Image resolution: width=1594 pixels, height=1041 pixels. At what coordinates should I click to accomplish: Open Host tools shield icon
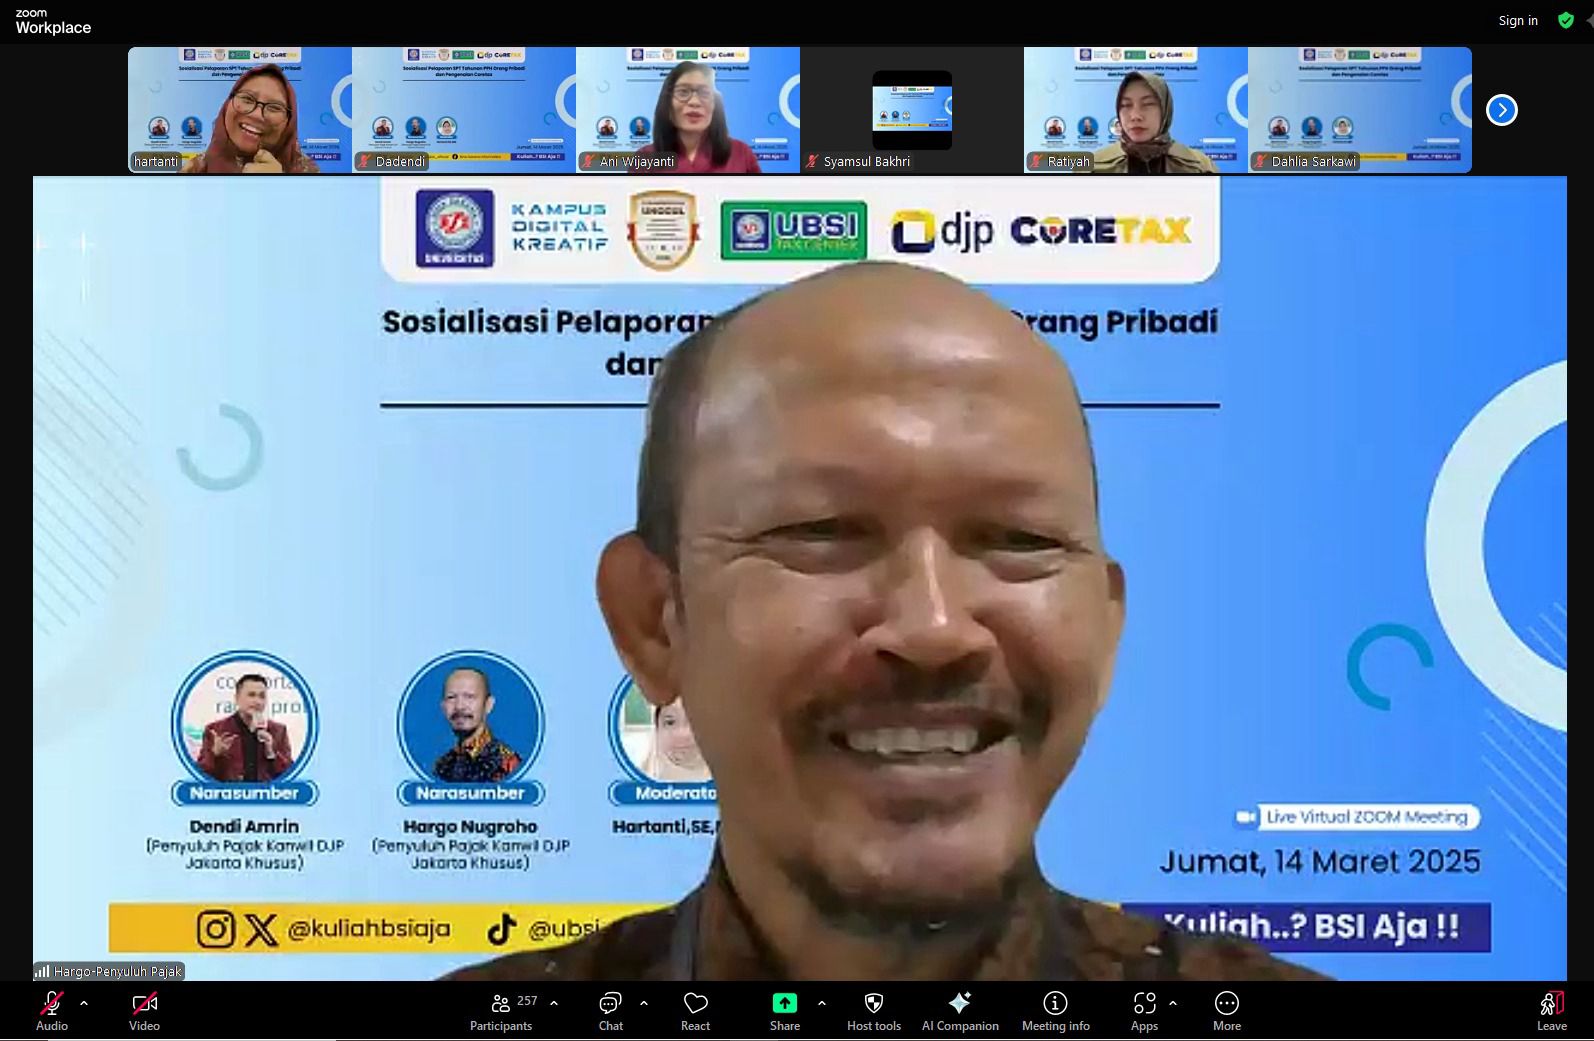873,1003
